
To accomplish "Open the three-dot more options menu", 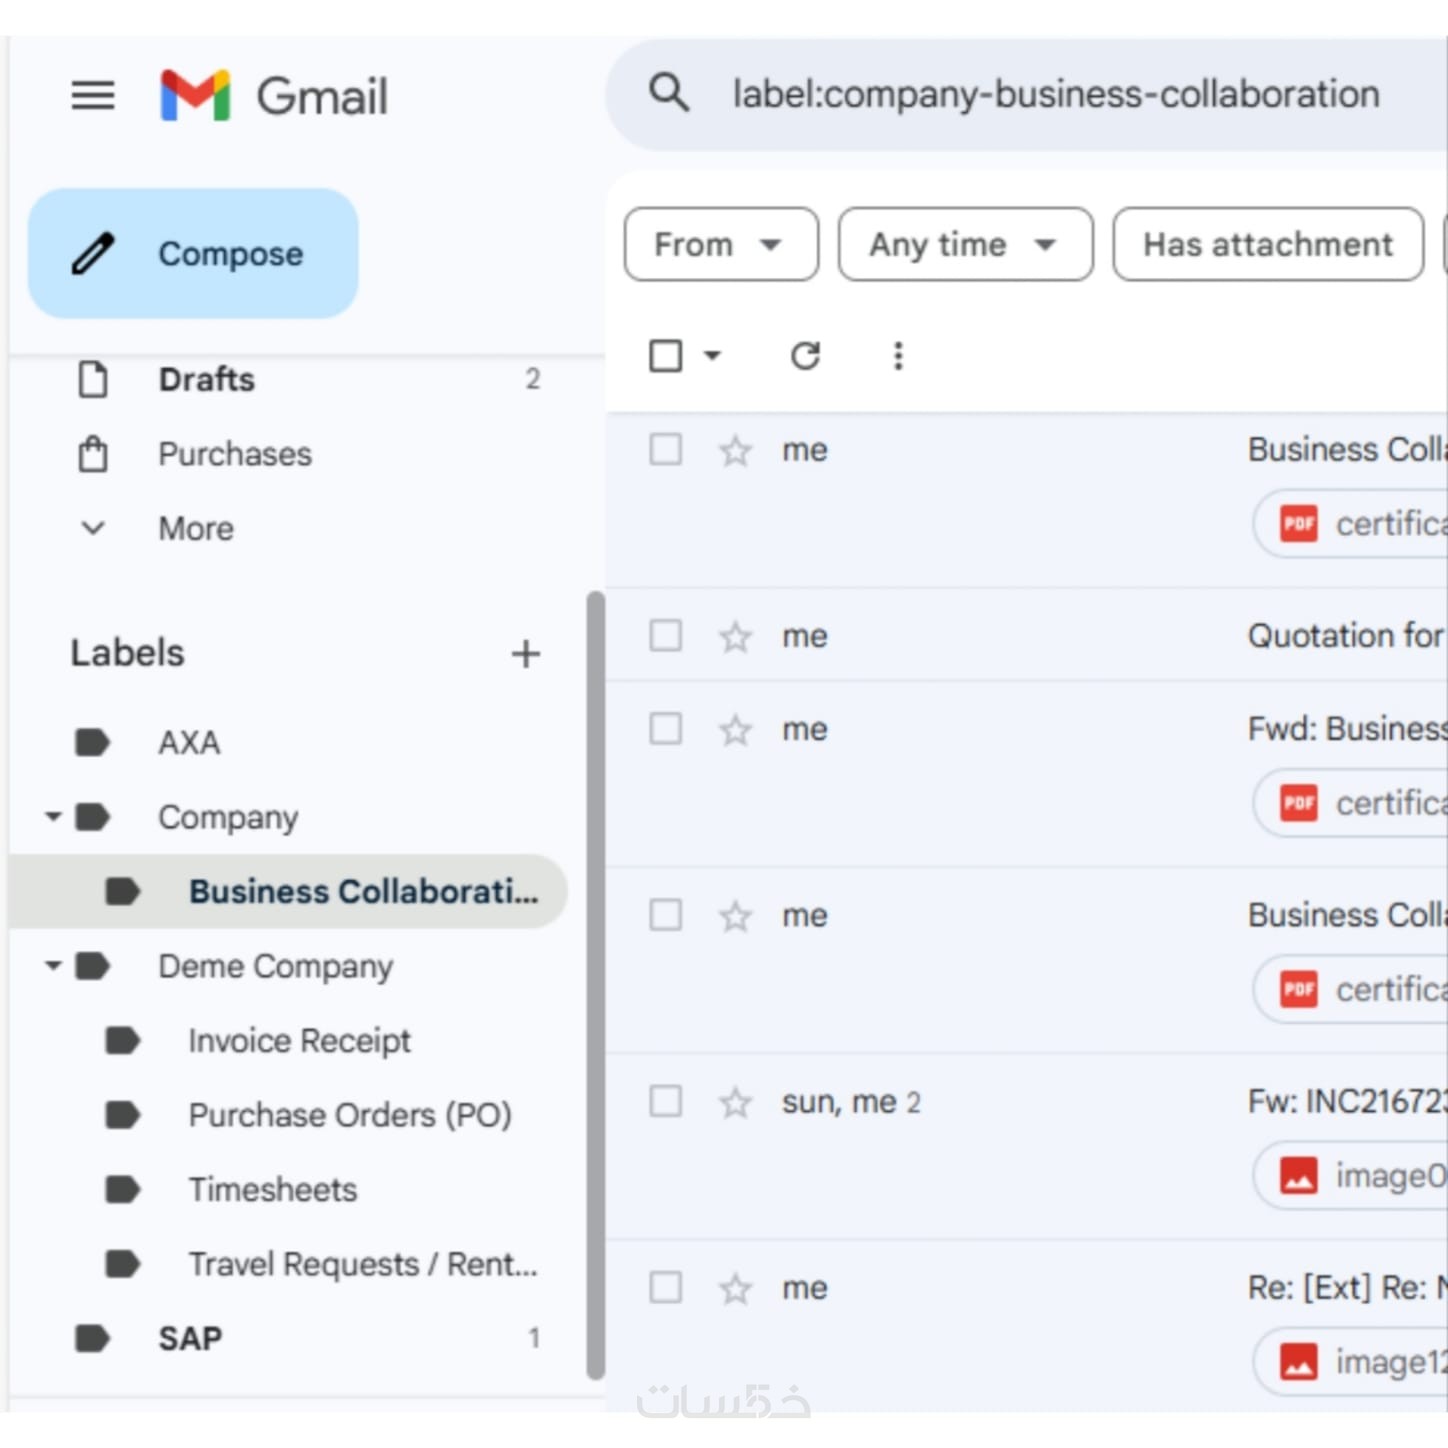I will tap(898, 356).
